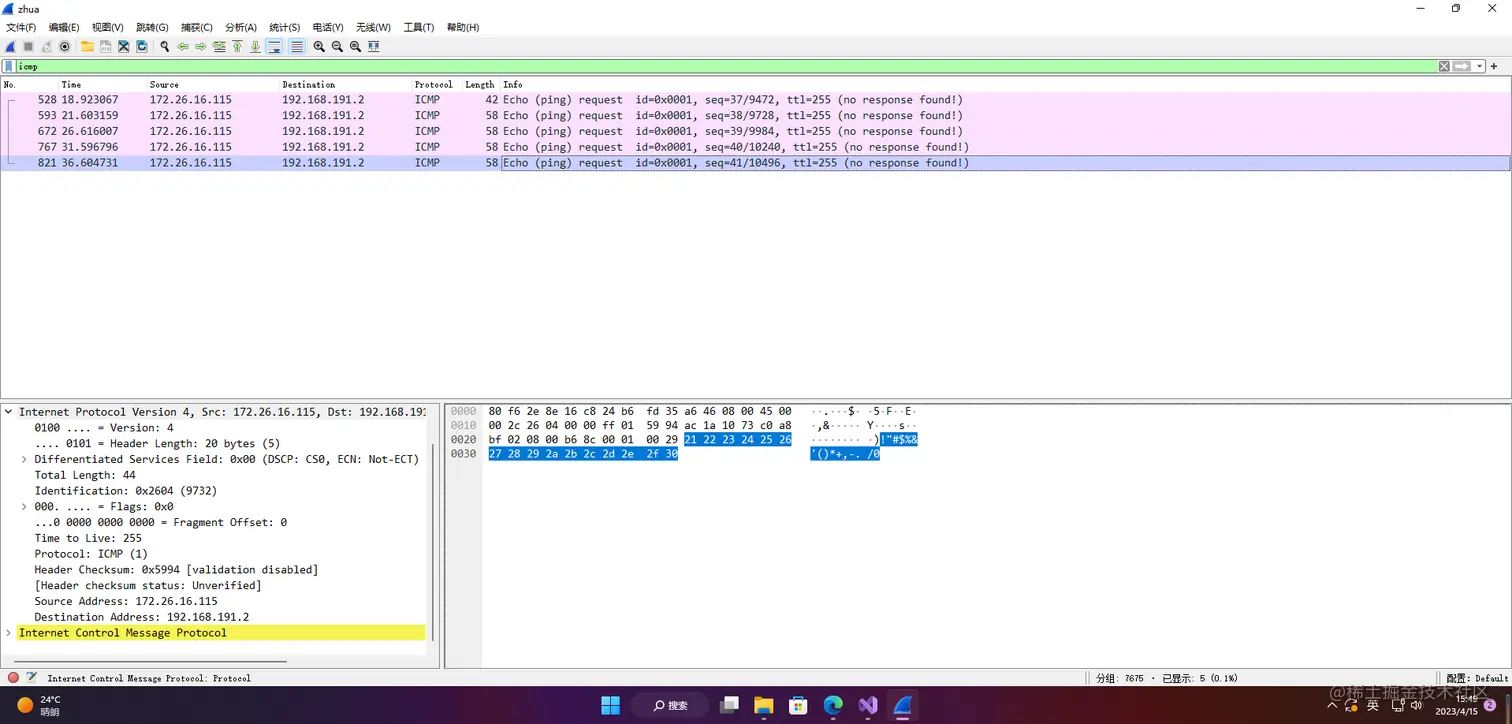Click the find packet magnifier icon
The image size is (1512, 724).
click(x=165, y=47)
